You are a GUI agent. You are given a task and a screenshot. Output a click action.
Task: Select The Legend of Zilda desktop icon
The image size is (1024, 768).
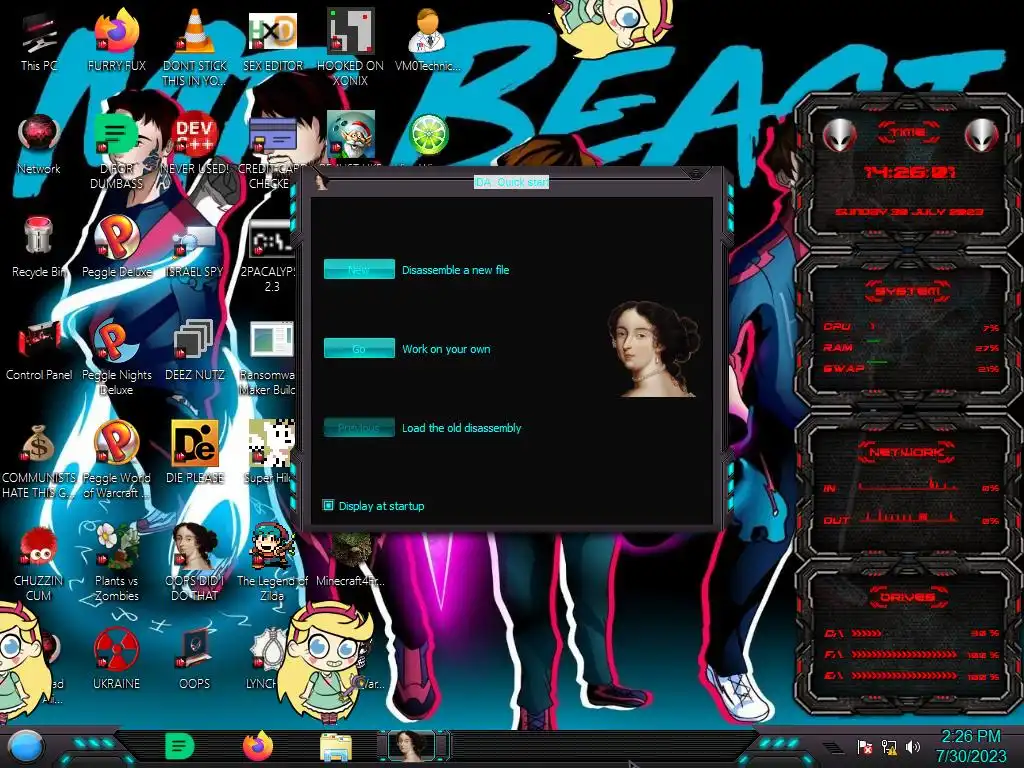[272, 564]
